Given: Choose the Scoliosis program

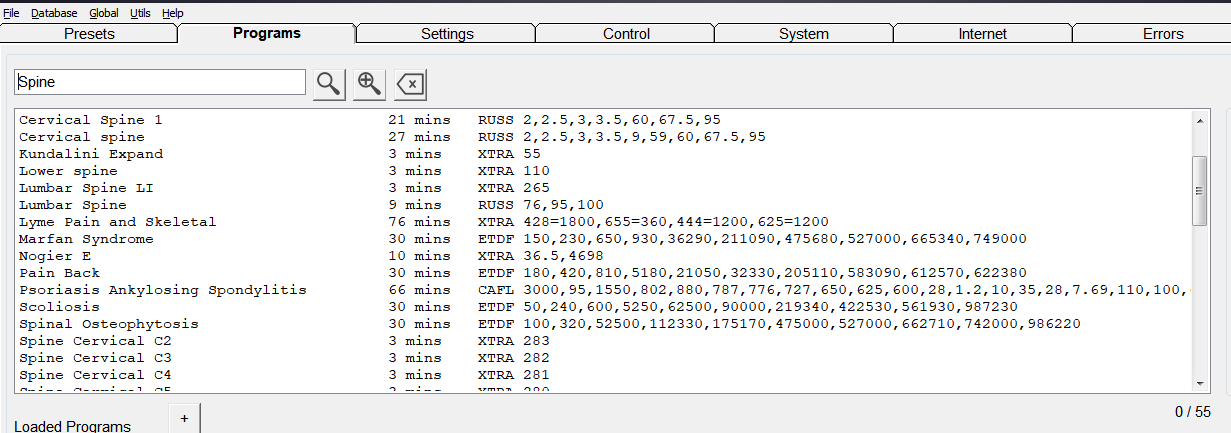Looking at the screenshot, I should click(x=604, y=307).
